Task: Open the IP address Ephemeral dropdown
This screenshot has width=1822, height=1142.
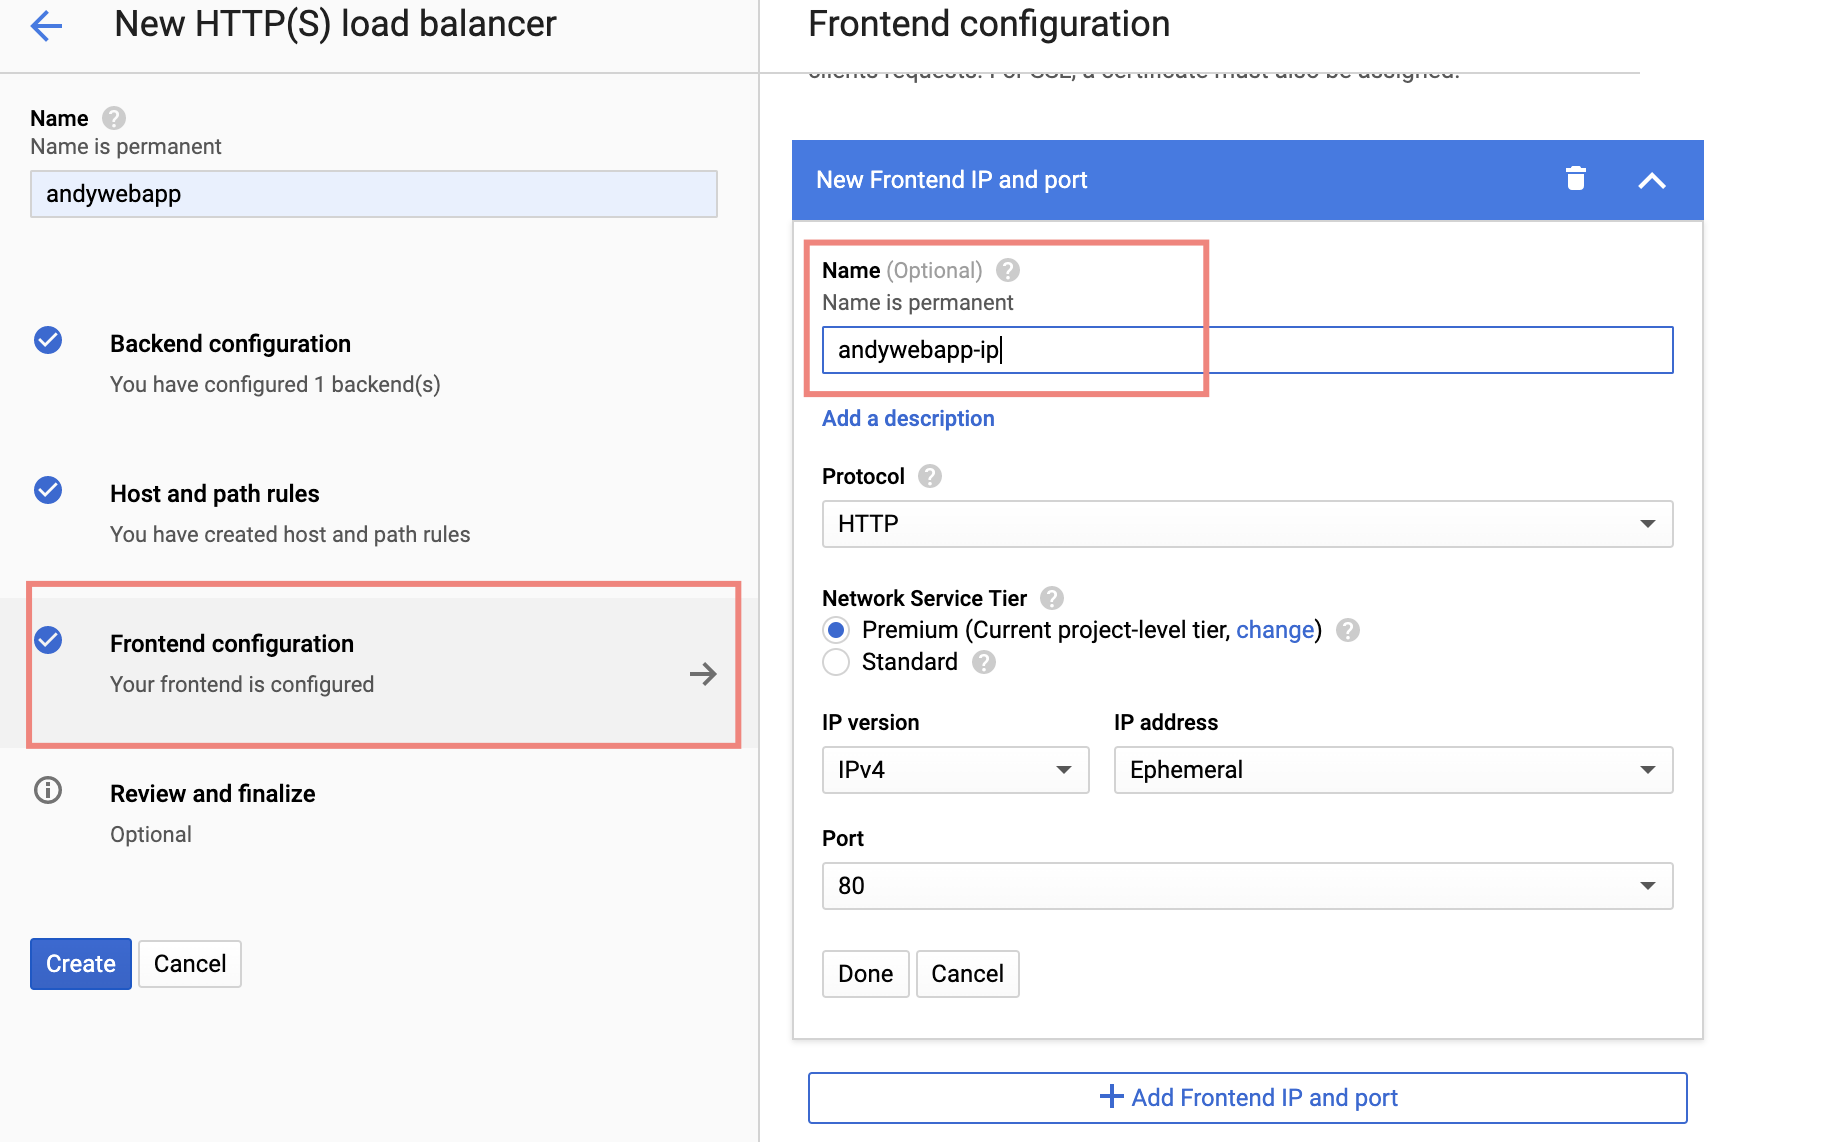Action: tap(1392, 770)
